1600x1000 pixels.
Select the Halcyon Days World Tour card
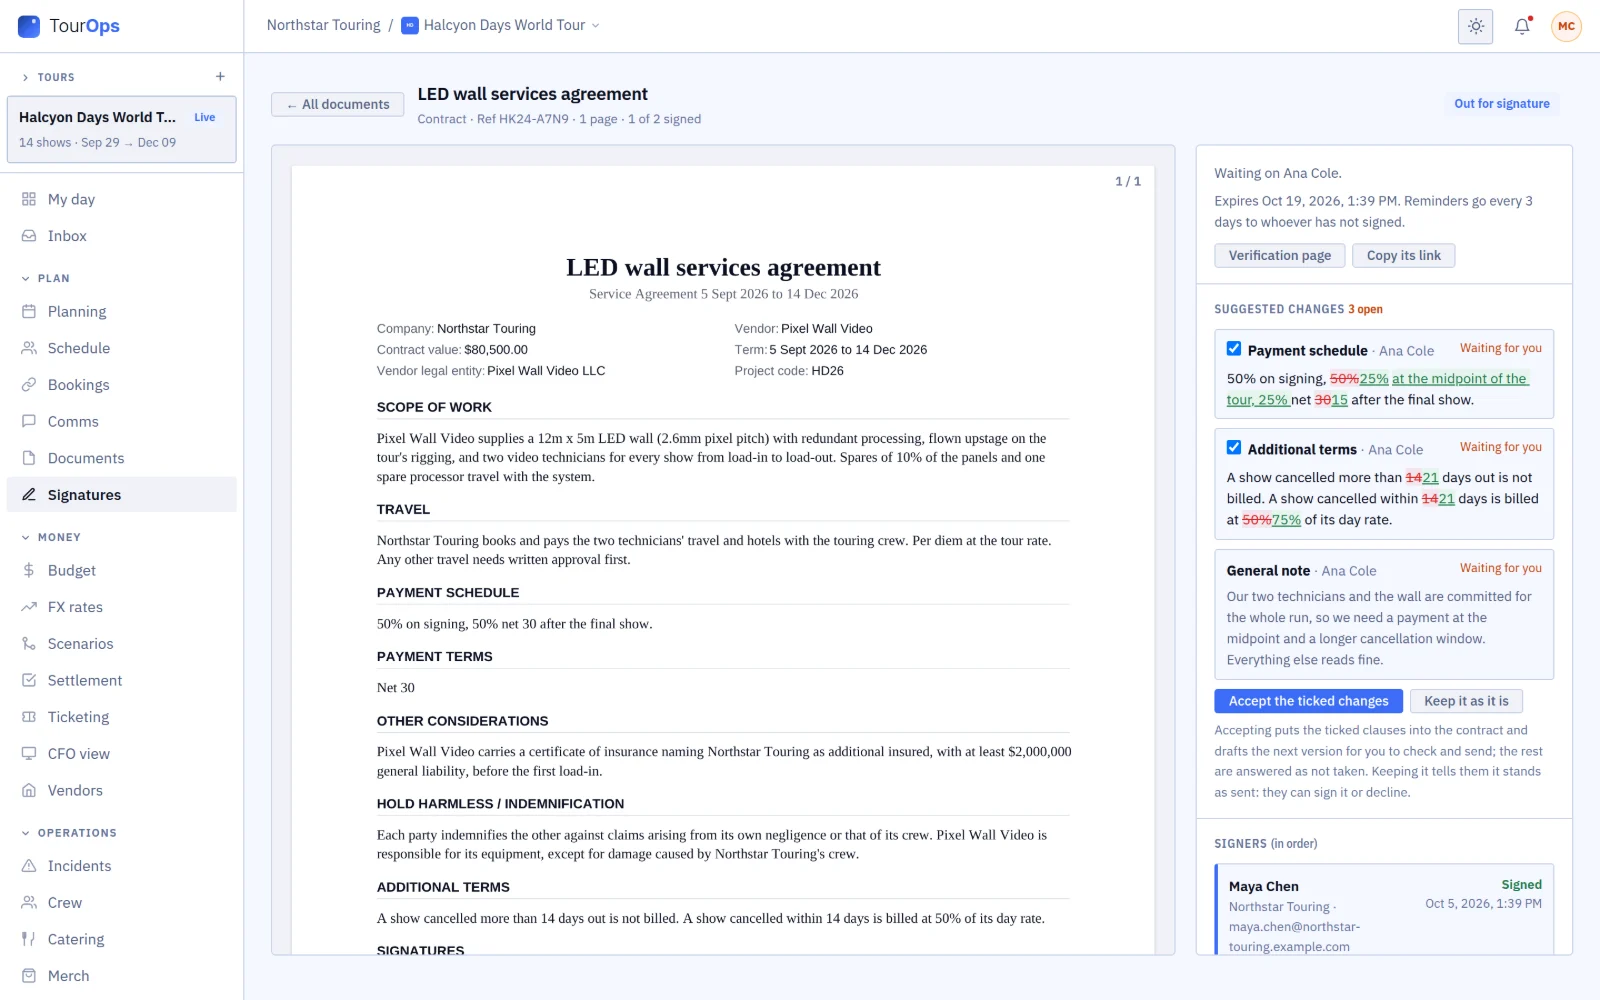122,129
